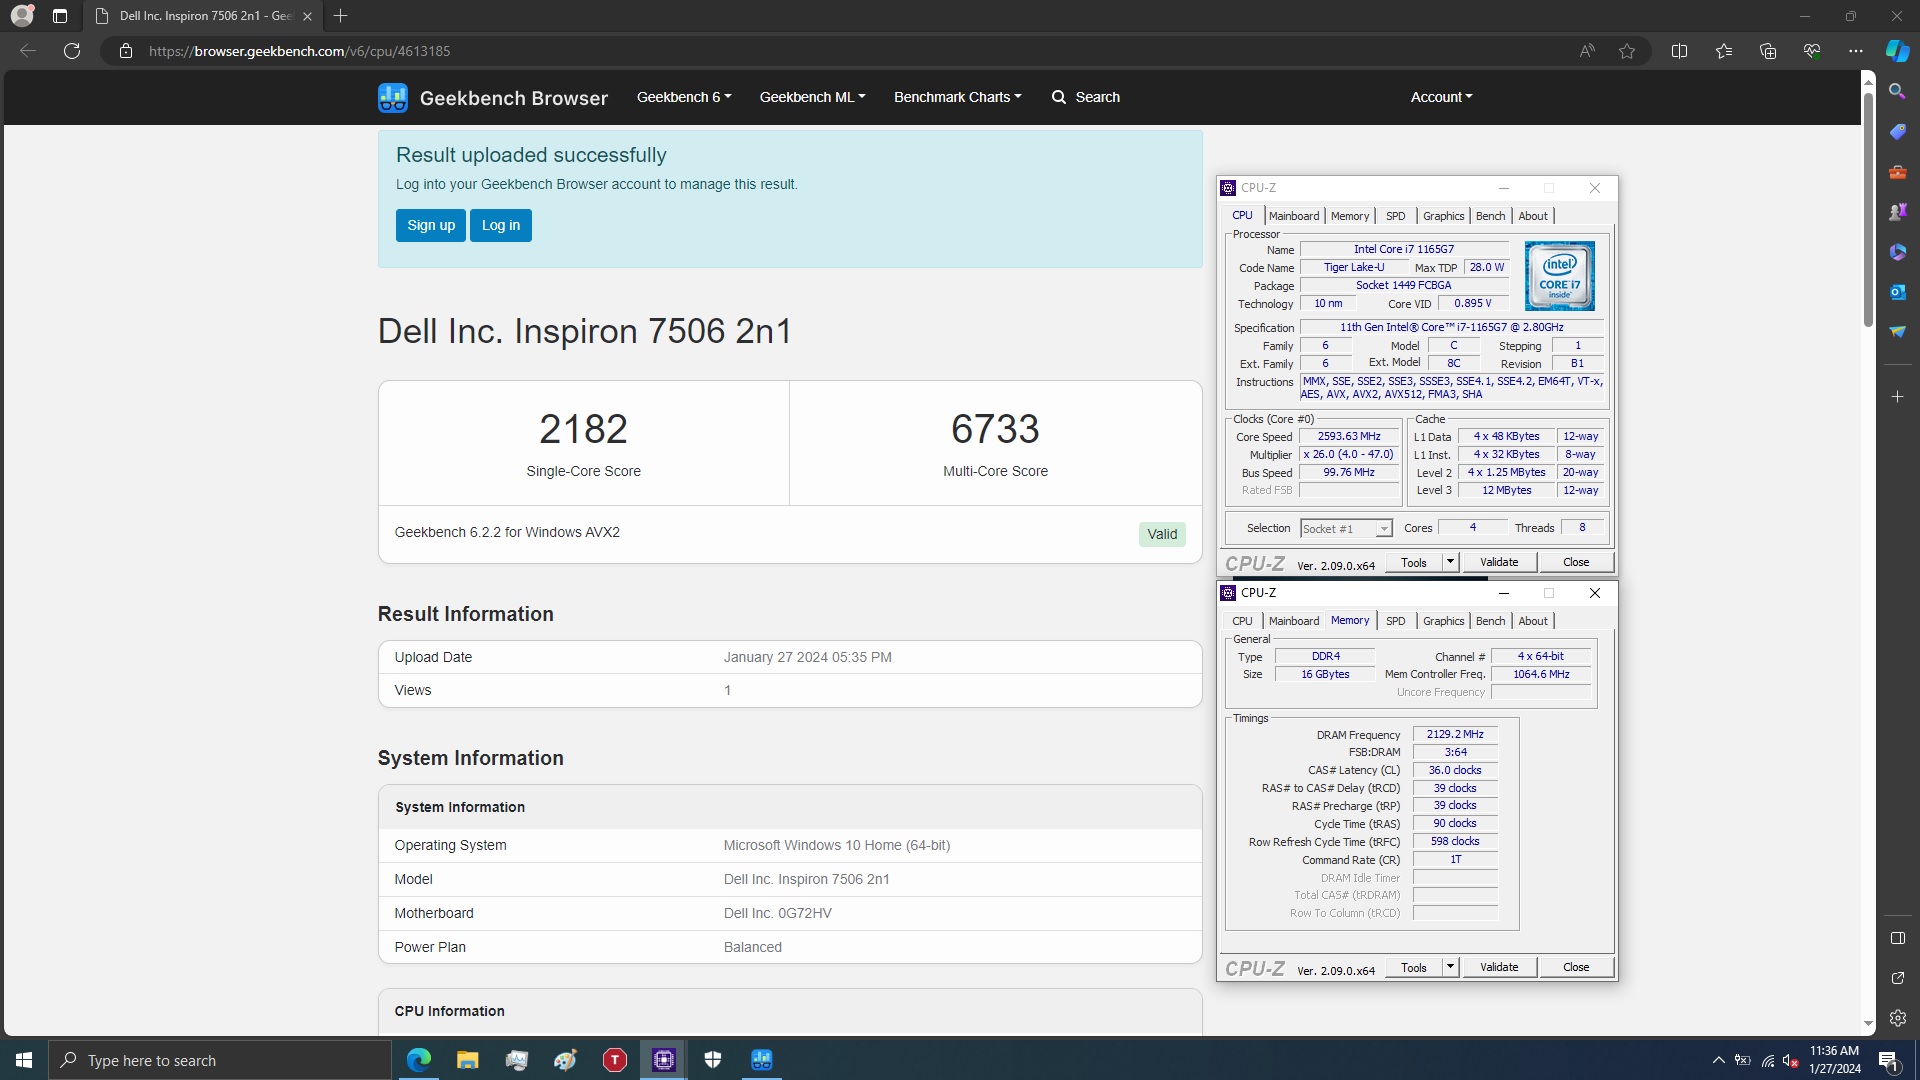This screenshot has width=1920, height=1080.
Task: Click the Sign up button
Action: (x=431, y=225)
